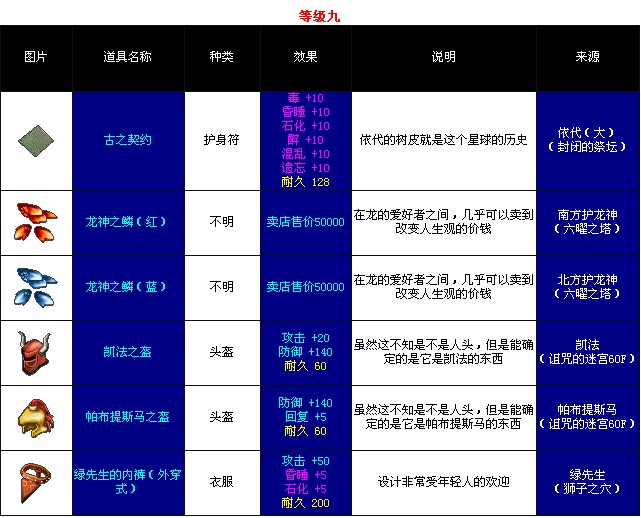Click the 道具名称 column header
Image resolution: width=641 pixels, height=518 pixels.
coord(127,57)
